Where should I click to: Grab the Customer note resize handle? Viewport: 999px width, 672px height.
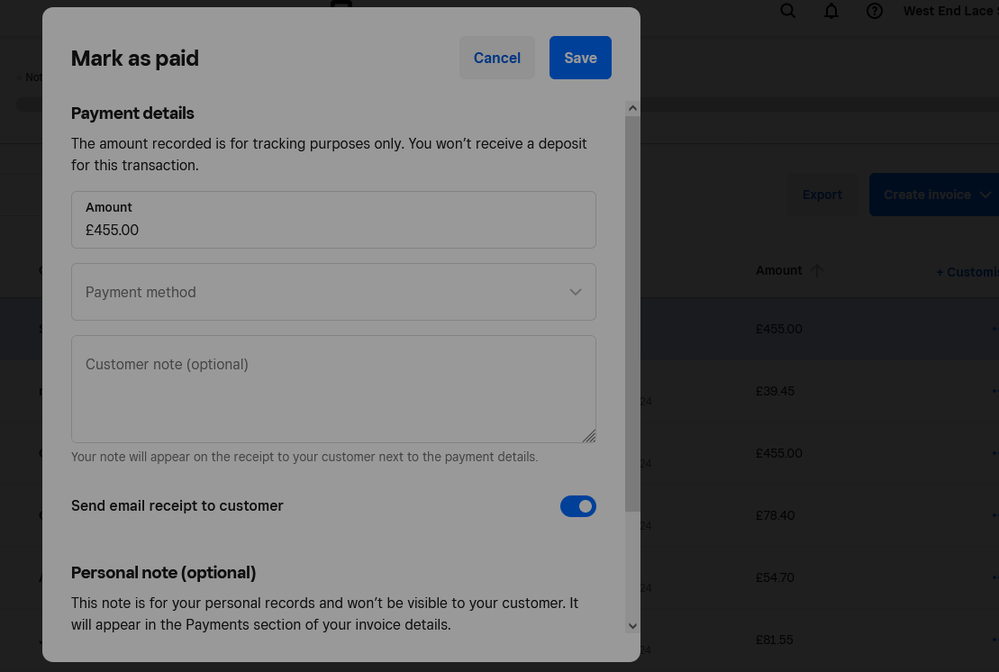(589, 435)
